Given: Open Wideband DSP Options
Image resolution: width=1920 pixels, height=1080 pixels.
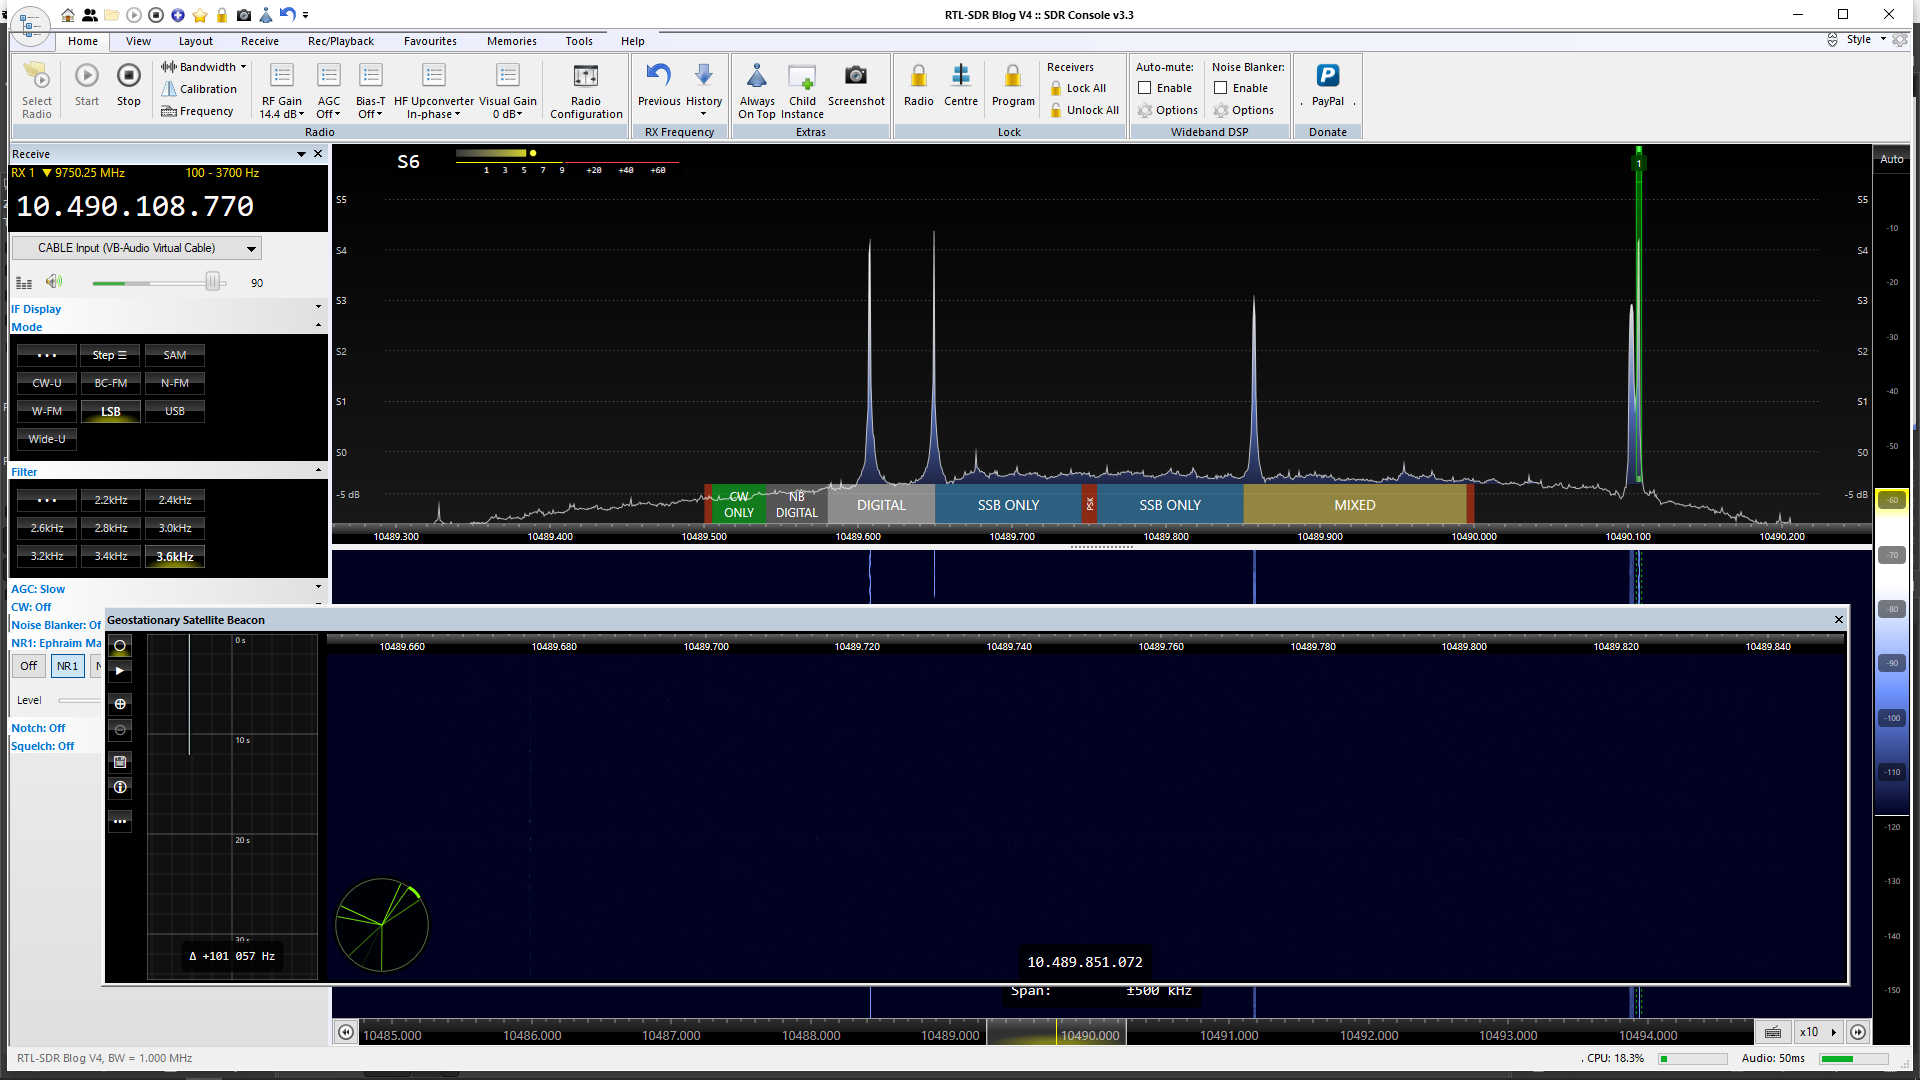Looking at the screenshot, I should click(1168, 111).
